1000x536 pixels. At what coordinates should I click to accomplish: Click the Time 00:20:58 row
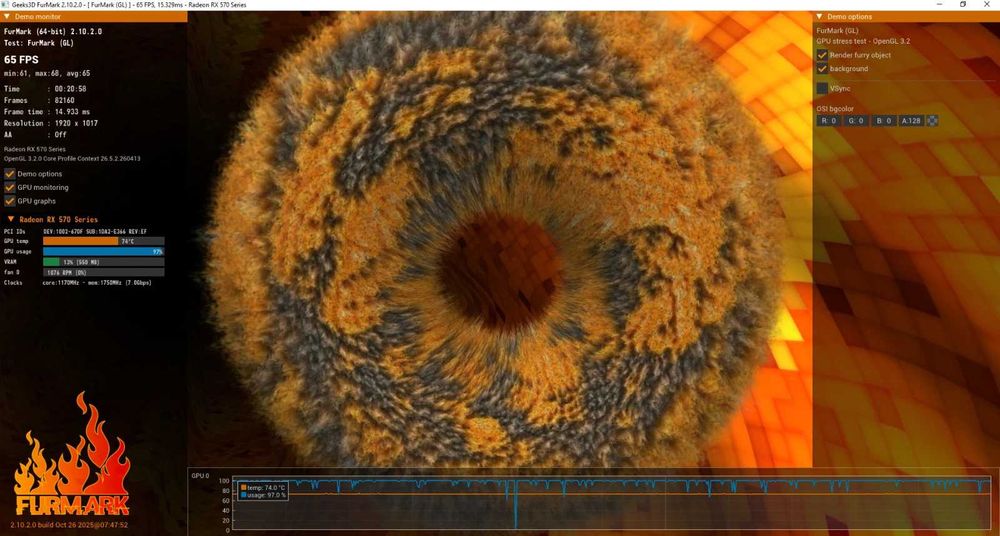coord(45,89)
